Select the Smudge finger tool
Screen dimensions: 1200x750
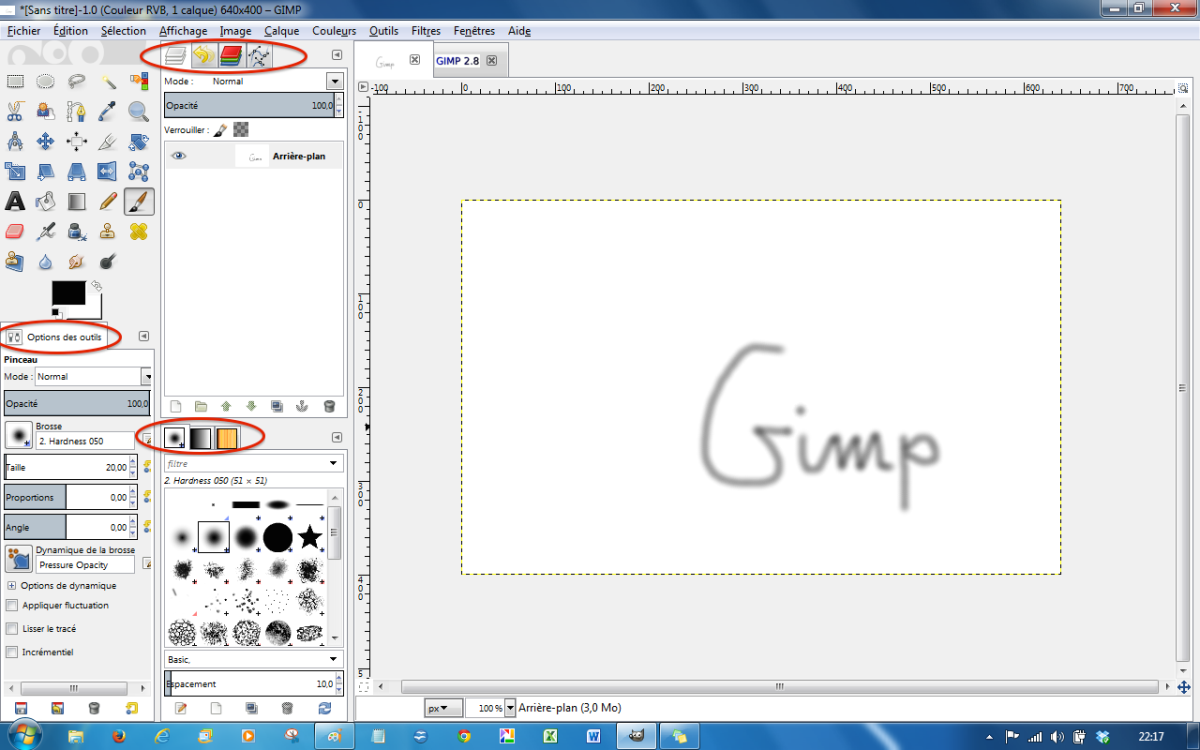tap(77, 261)
